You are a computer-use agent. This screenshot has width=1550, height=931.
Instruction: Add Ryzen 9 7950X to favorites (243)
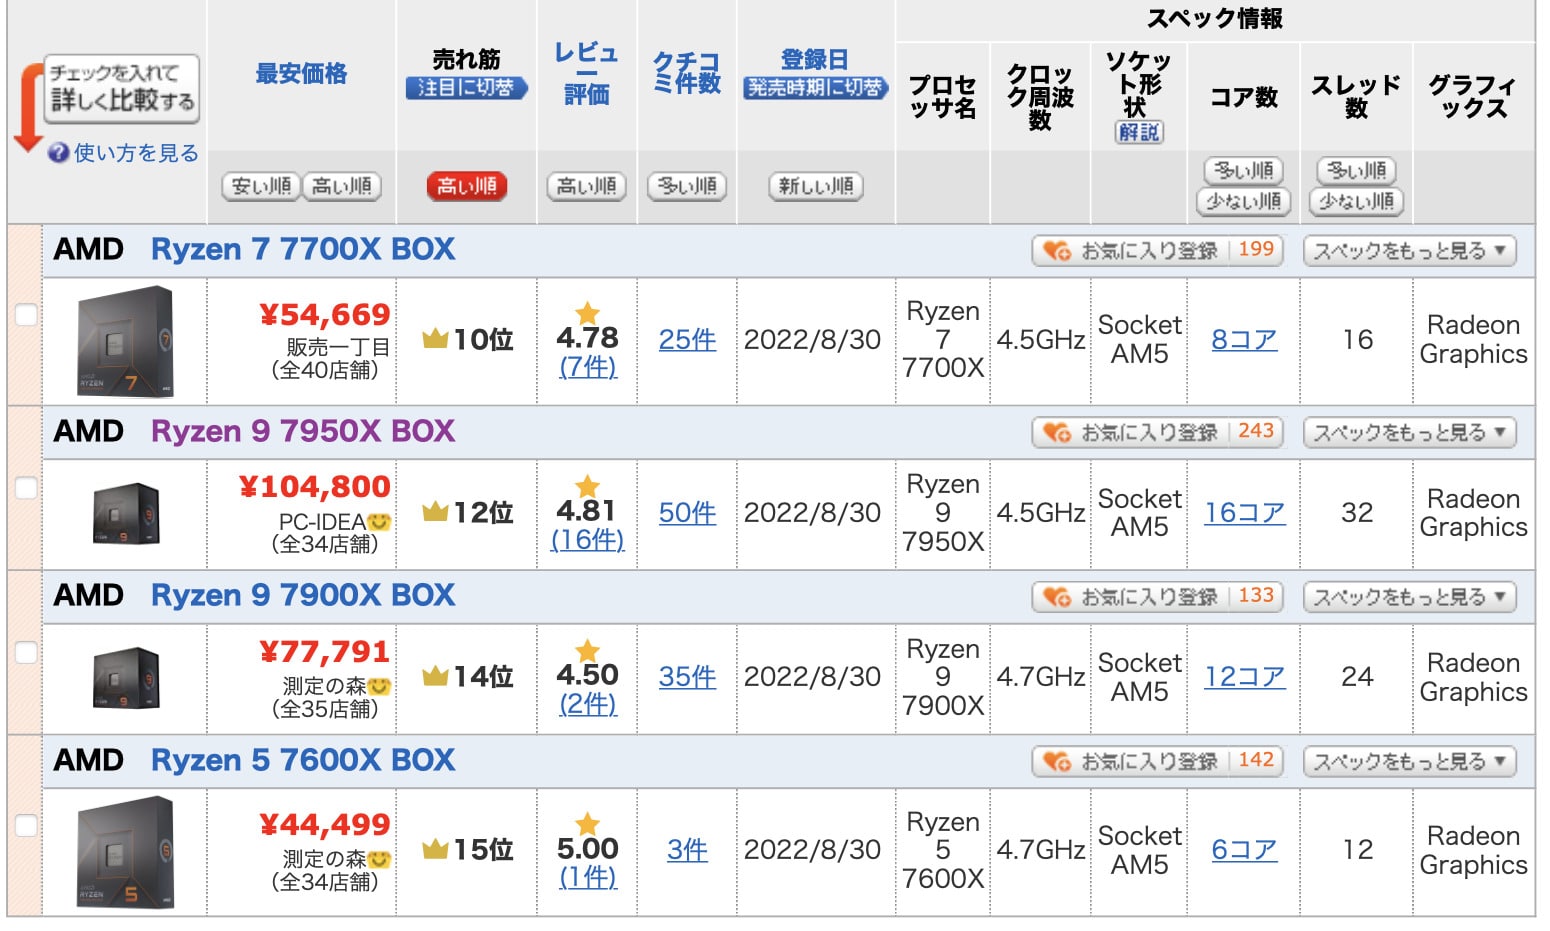(1158, 432)
